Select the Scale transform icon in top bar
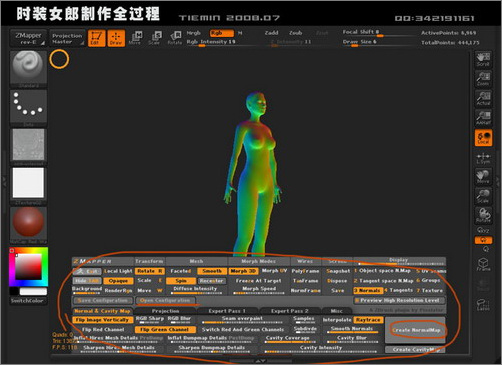Viewport: 502px width, 365px height. pyautogui.click(x=155, y=38)
